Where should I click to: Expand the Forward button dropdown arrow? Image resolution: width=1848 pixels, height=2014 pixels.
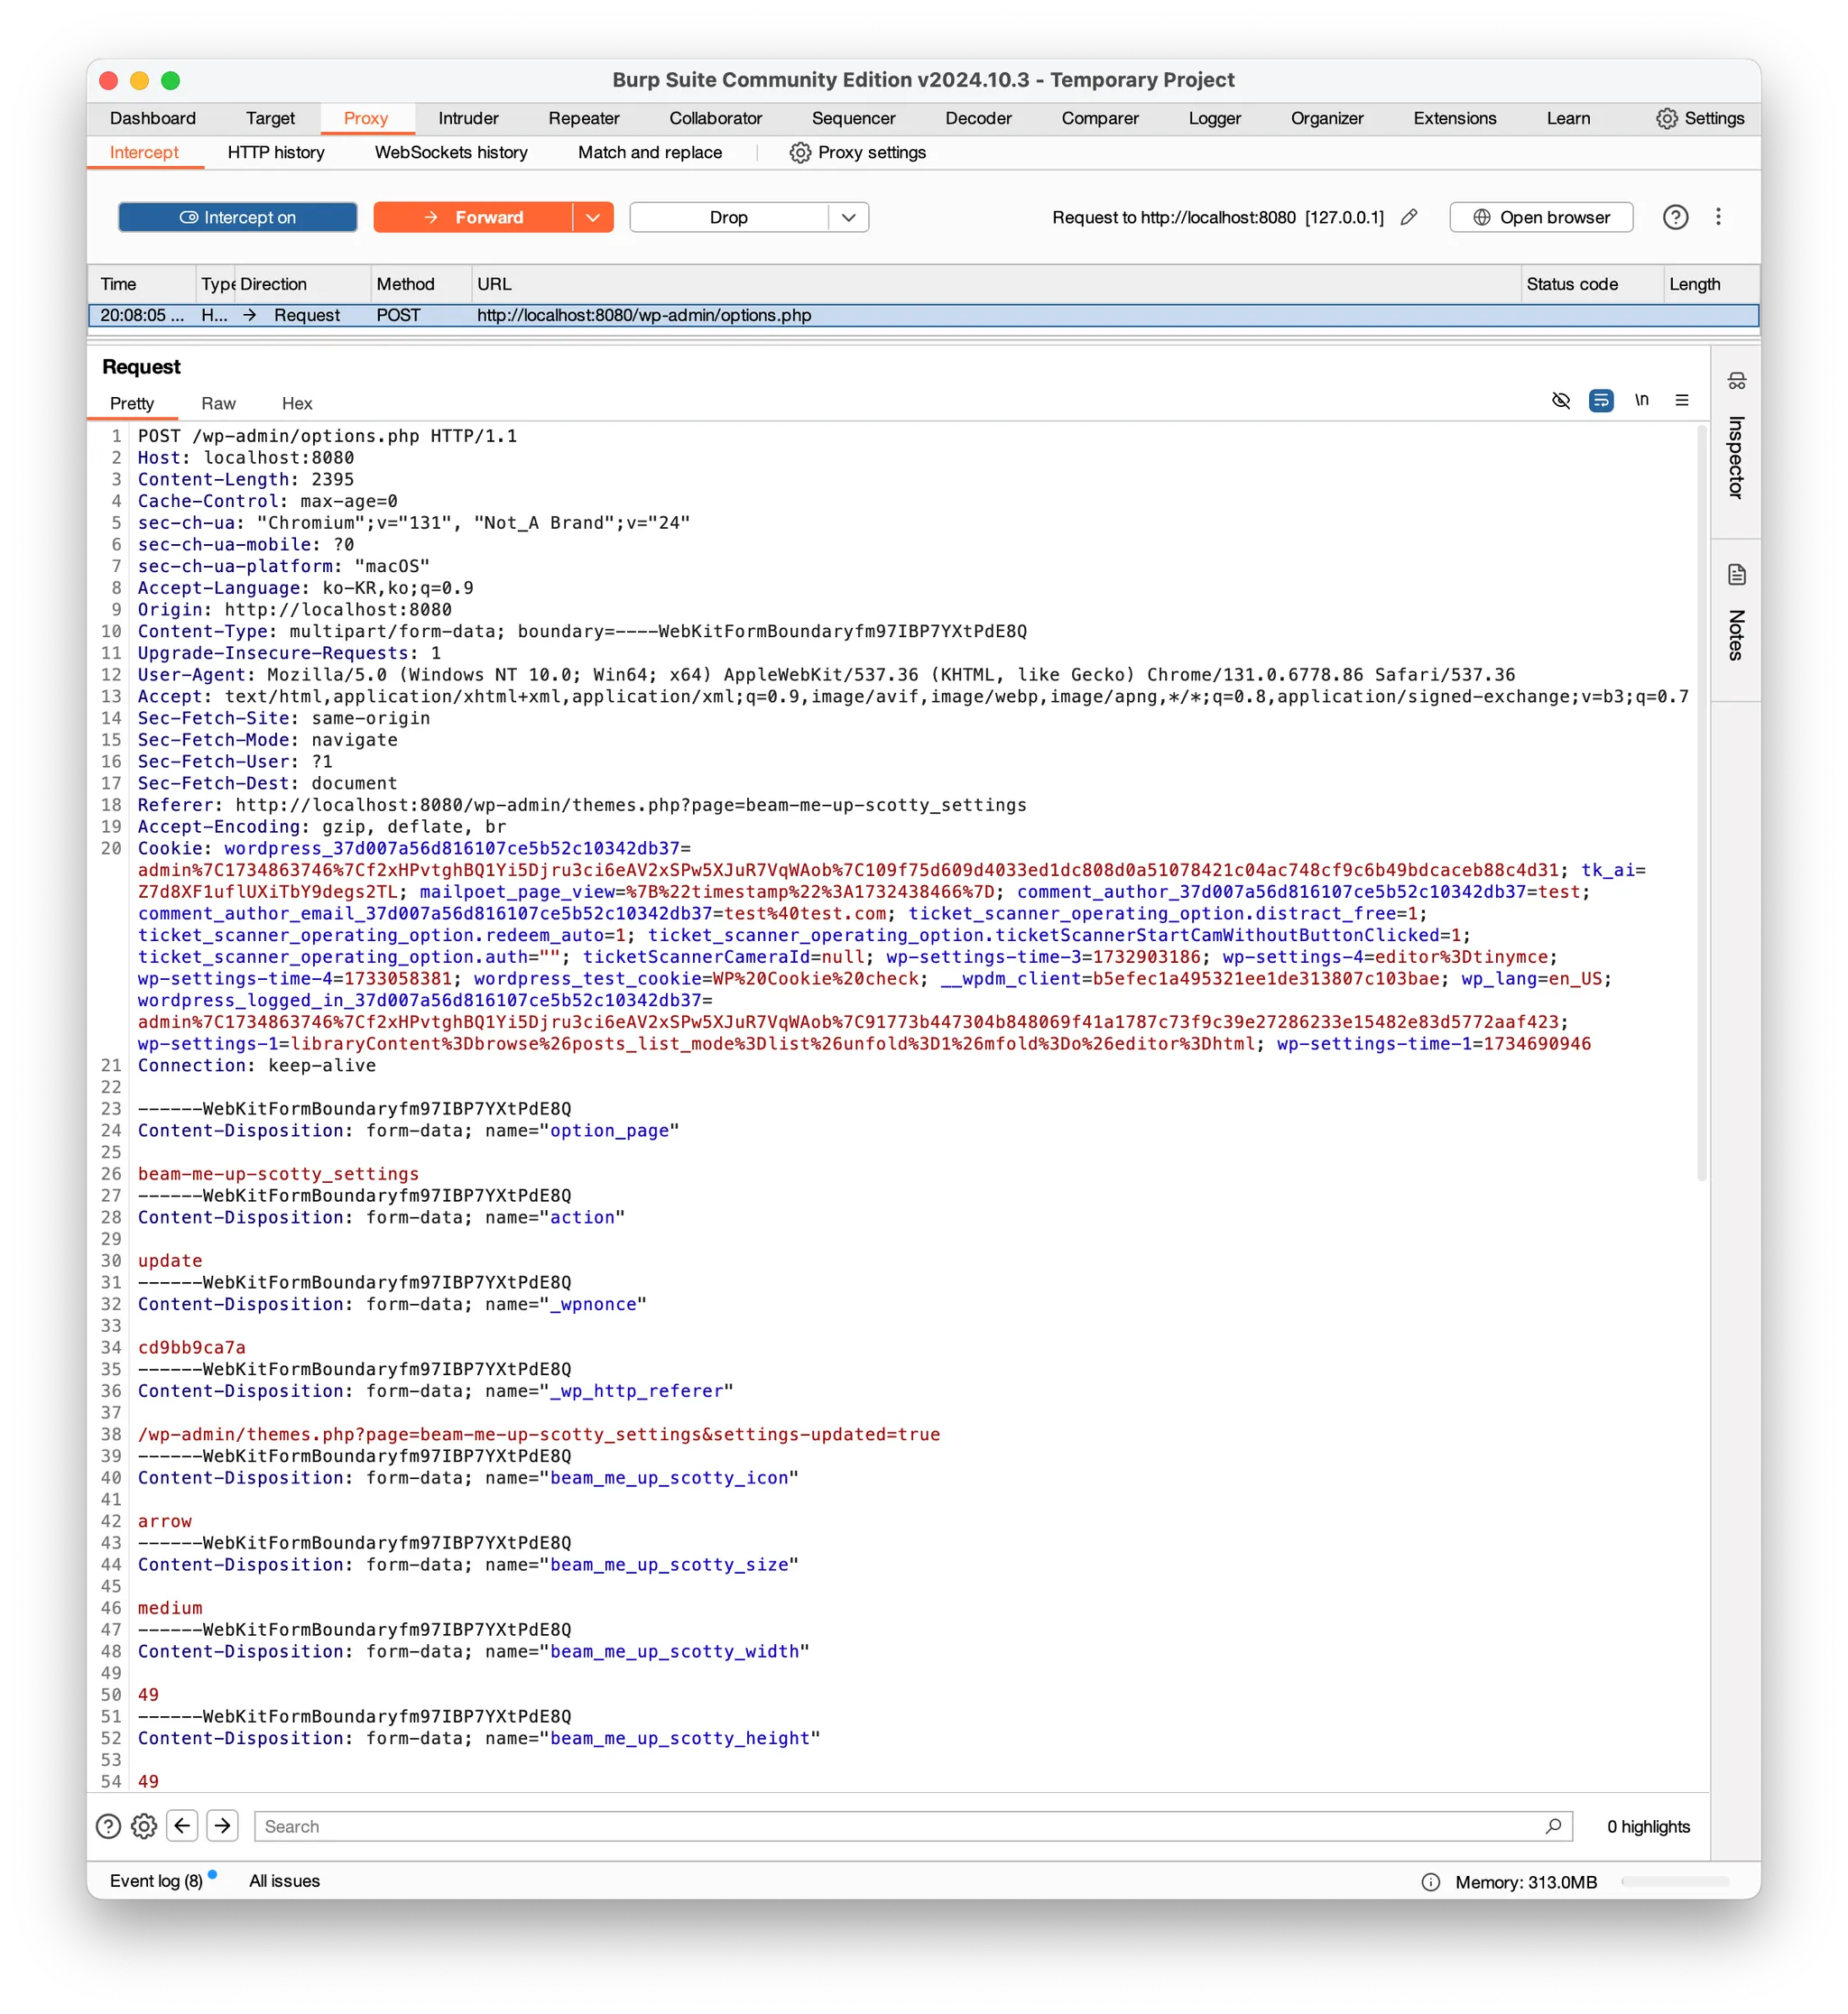(593, 217)
